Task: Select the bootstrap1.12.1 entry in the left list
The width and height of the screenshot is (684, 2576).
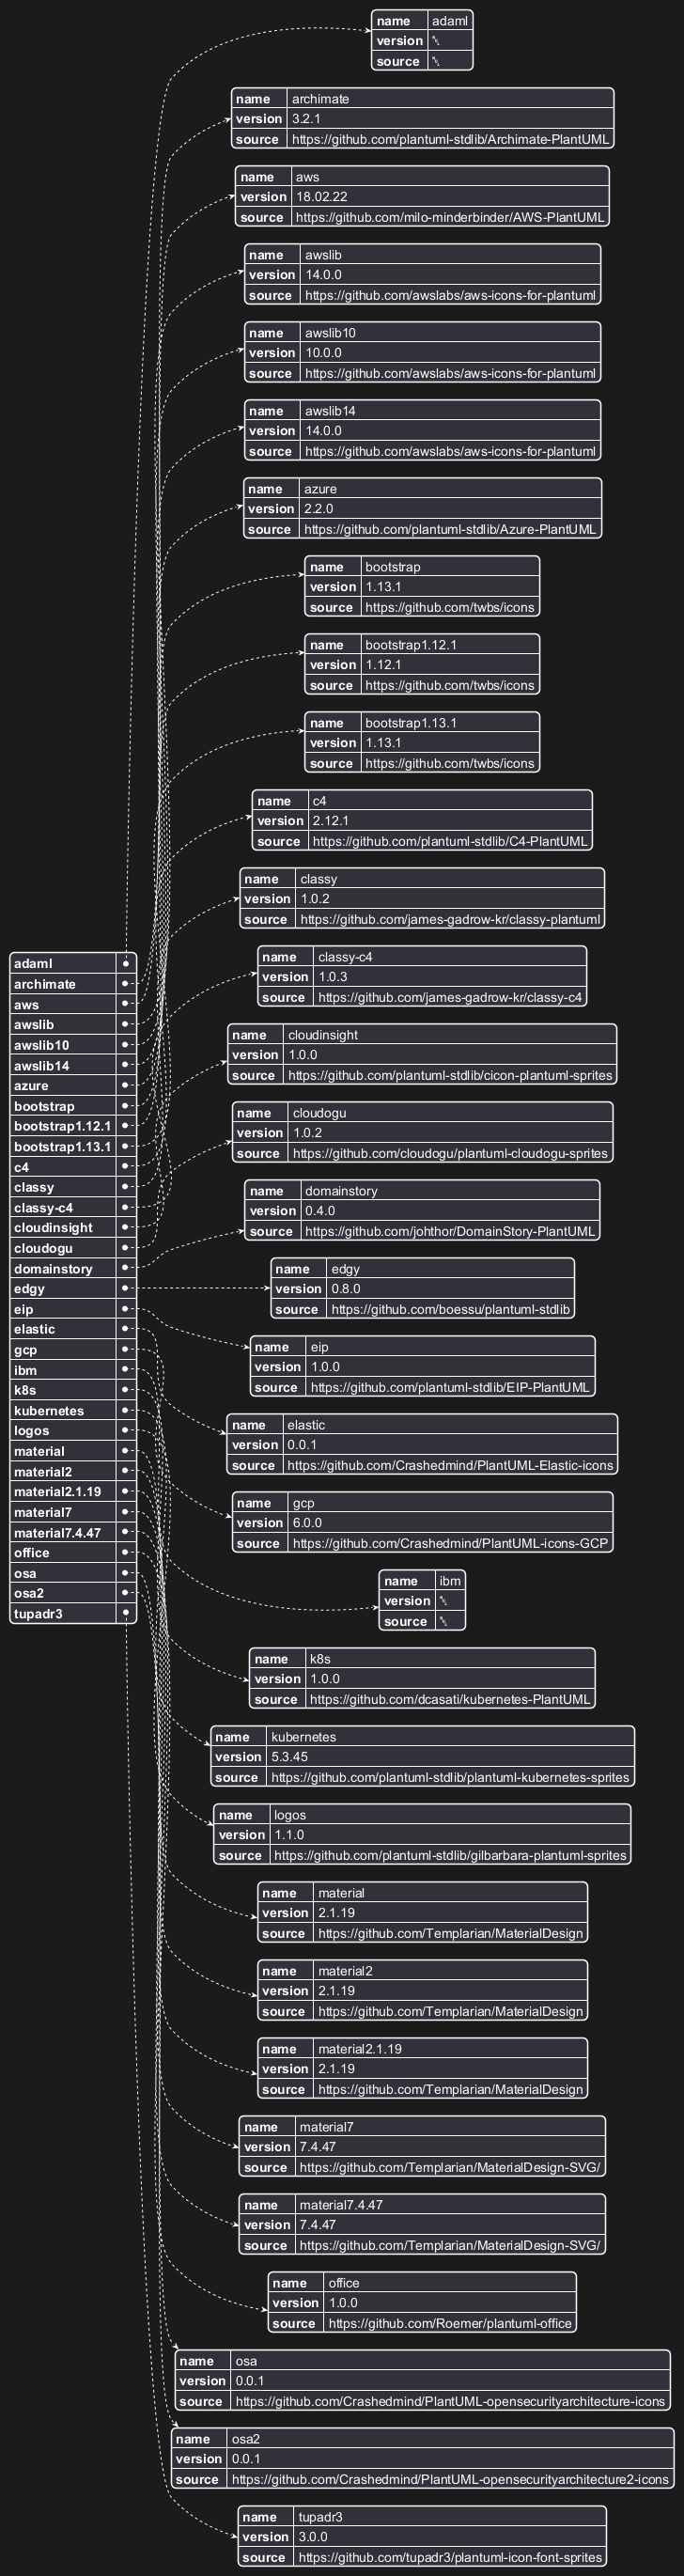Action: (x=62, y=1126)
